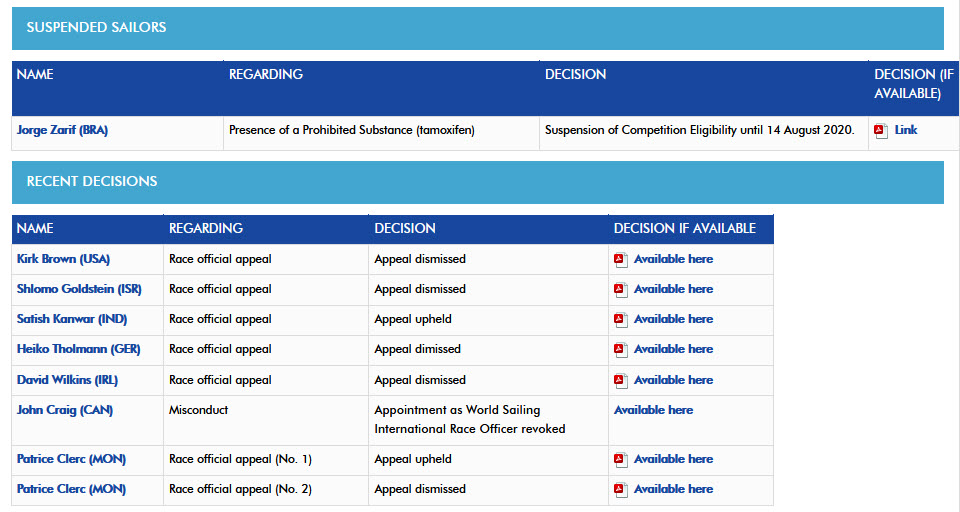Click the PDF icon in Satish Kanwar's row

click(621, 320)
